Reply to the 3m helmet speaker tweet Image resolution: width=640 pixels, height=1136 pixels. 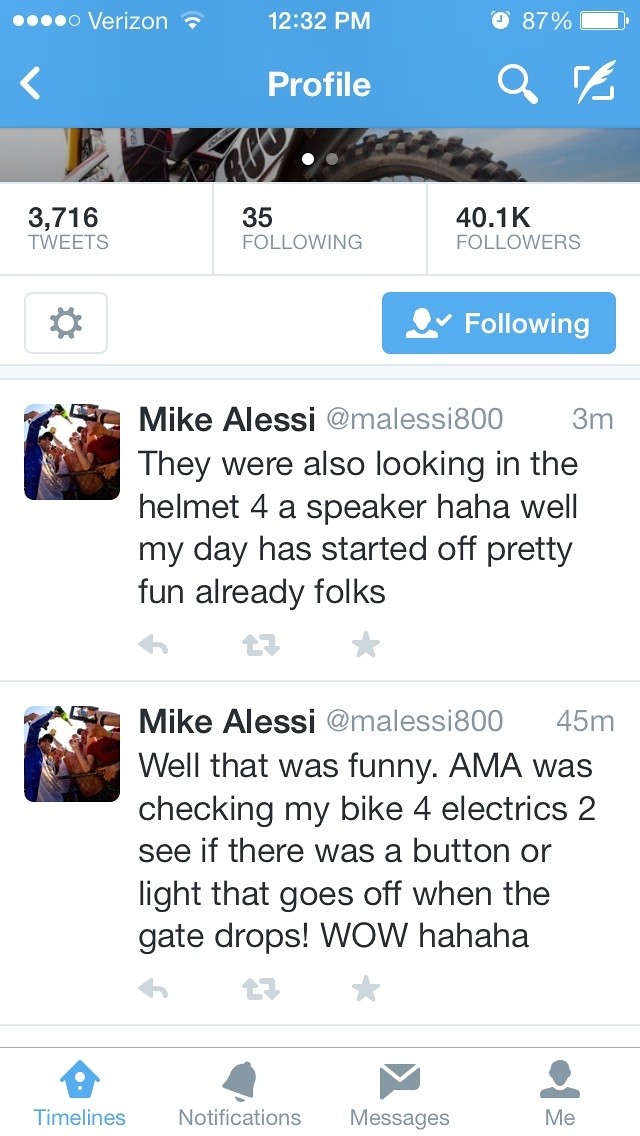pyautogui.click(x=152, y=644)
